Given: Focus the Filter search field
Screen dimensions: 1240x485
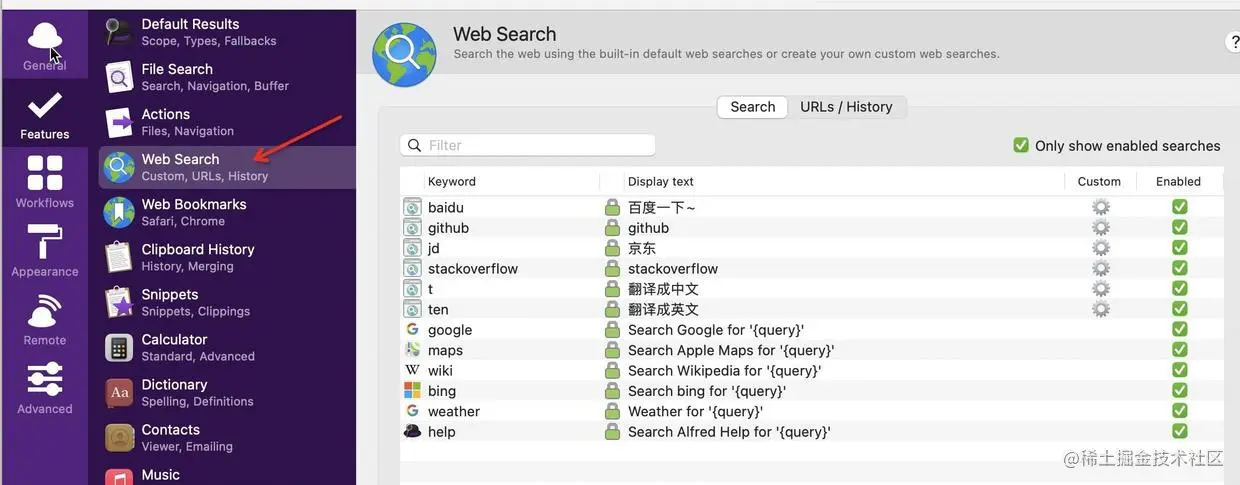Looking at the screenshot, I should (x=527, y=145).
